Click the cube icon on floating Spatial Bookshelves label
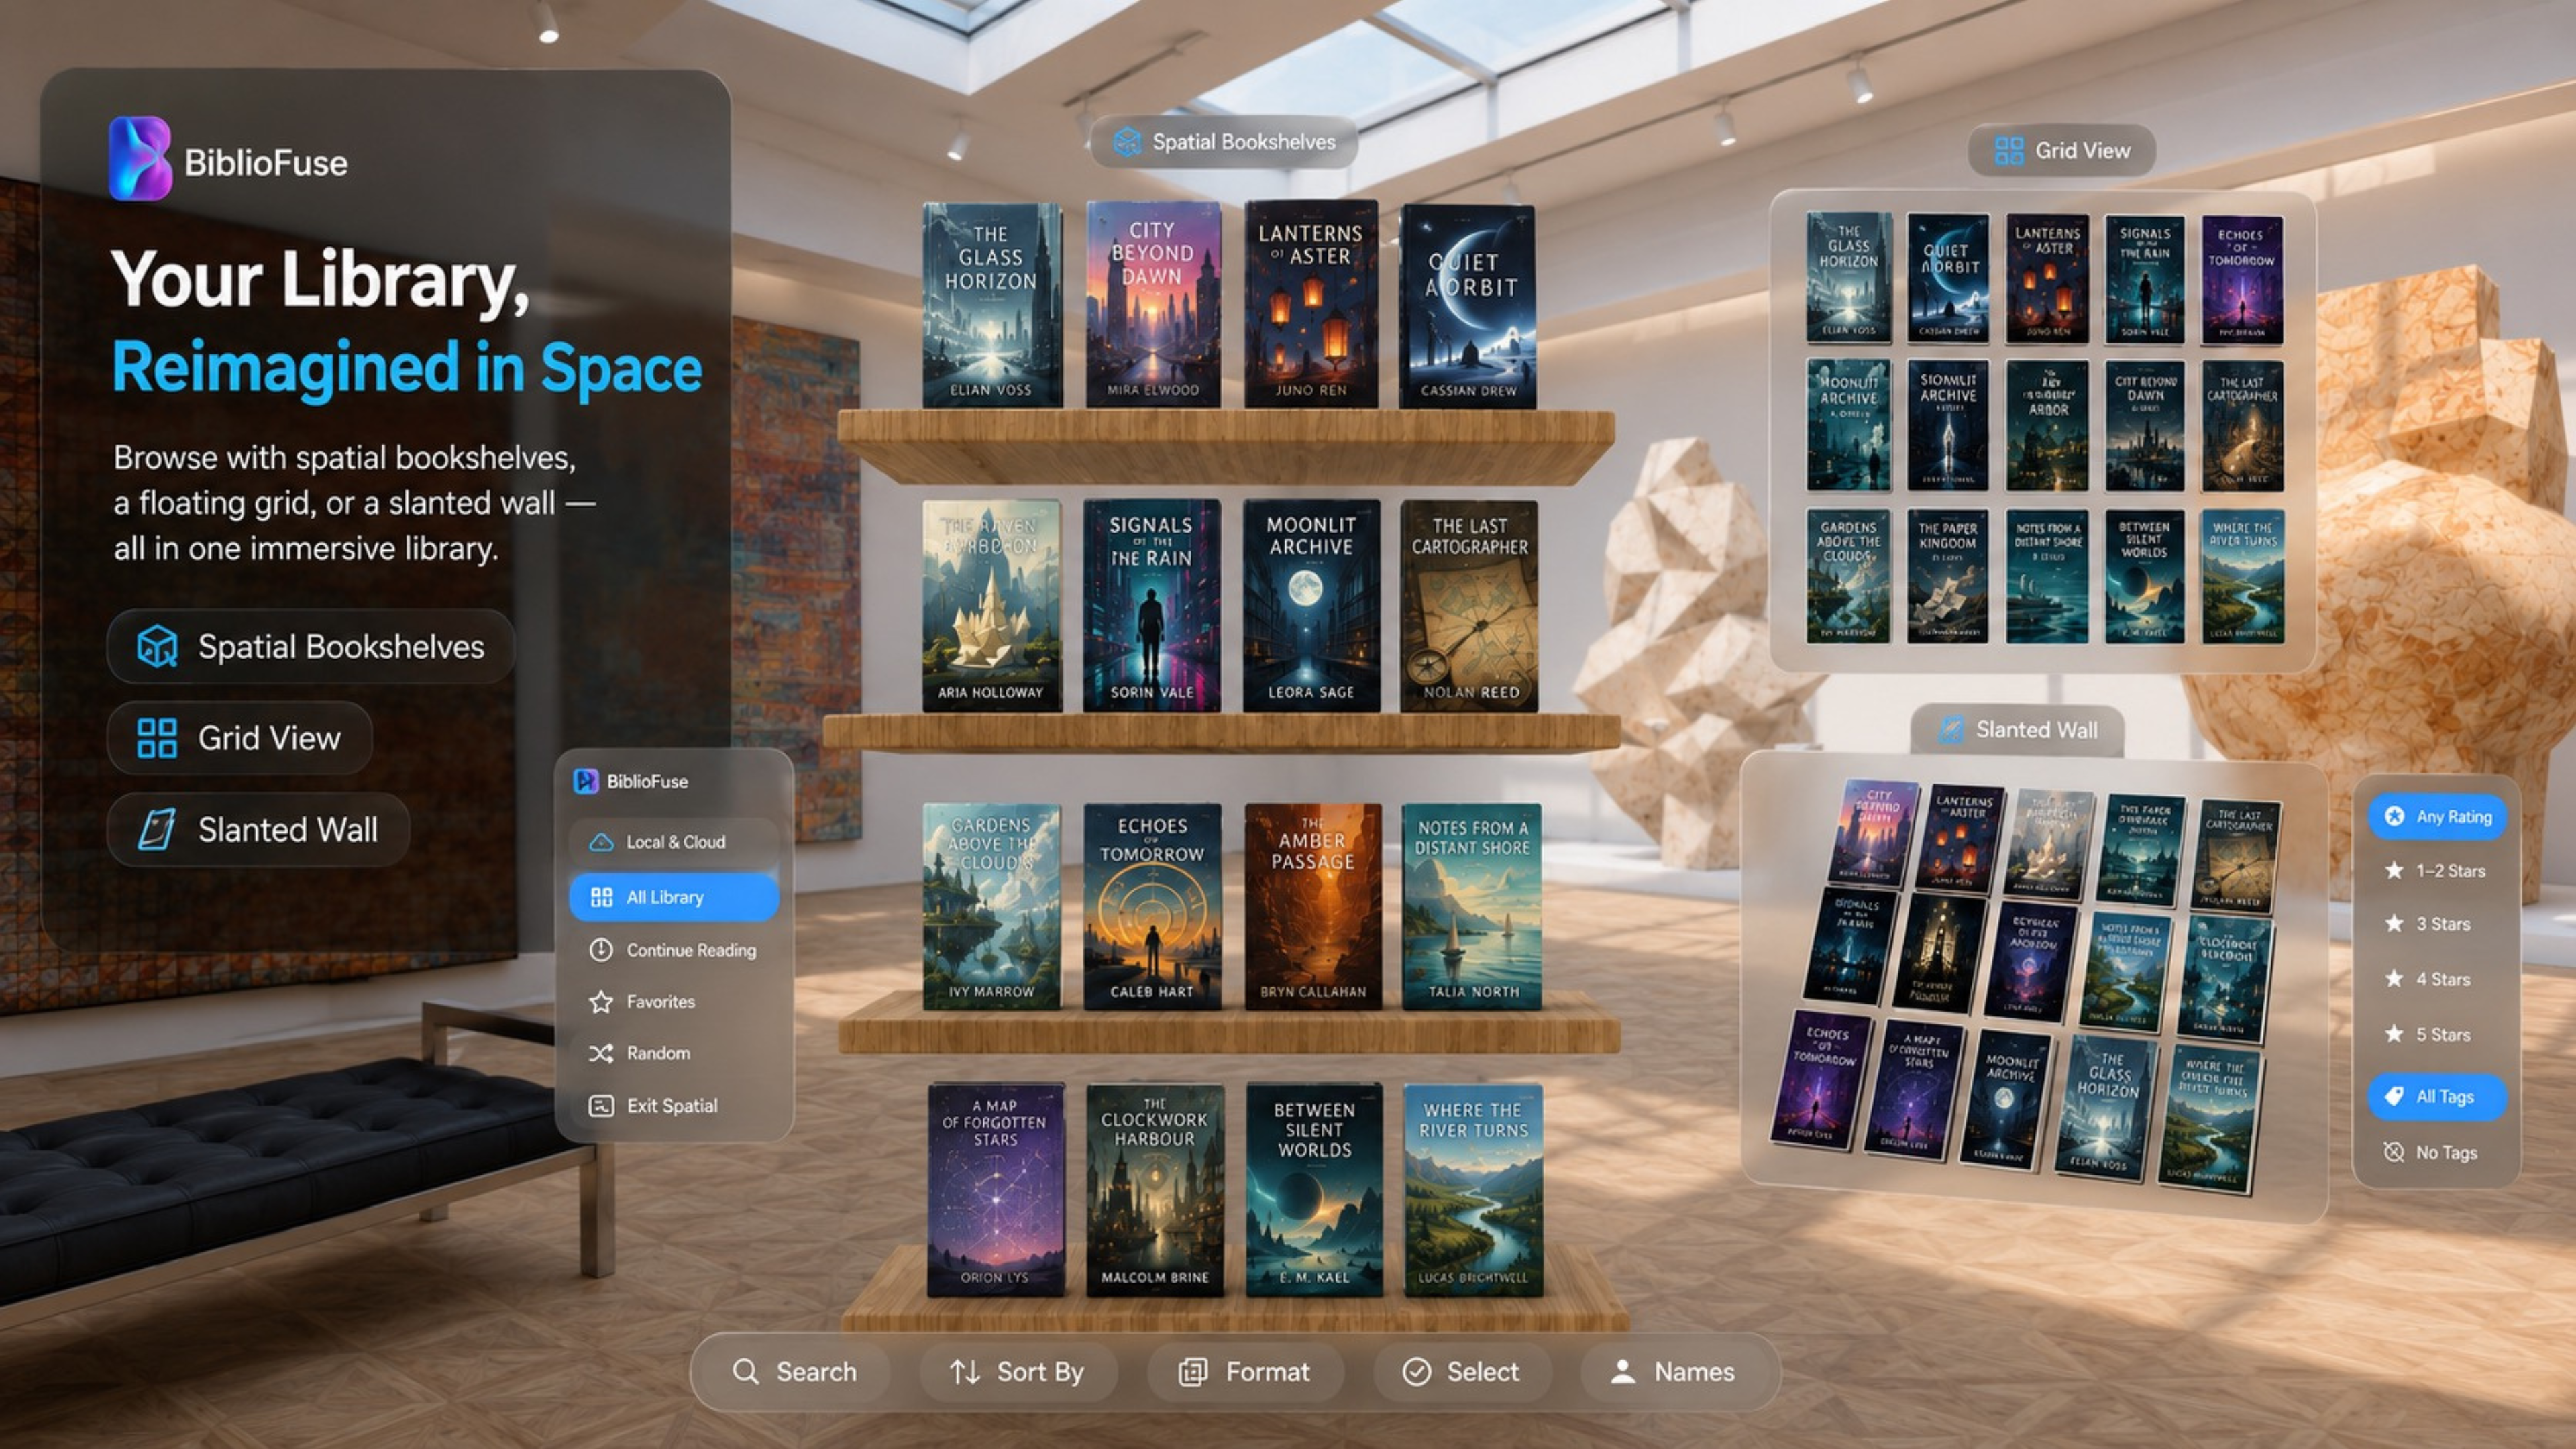 pyautogui.click(x=1128, y=141)
